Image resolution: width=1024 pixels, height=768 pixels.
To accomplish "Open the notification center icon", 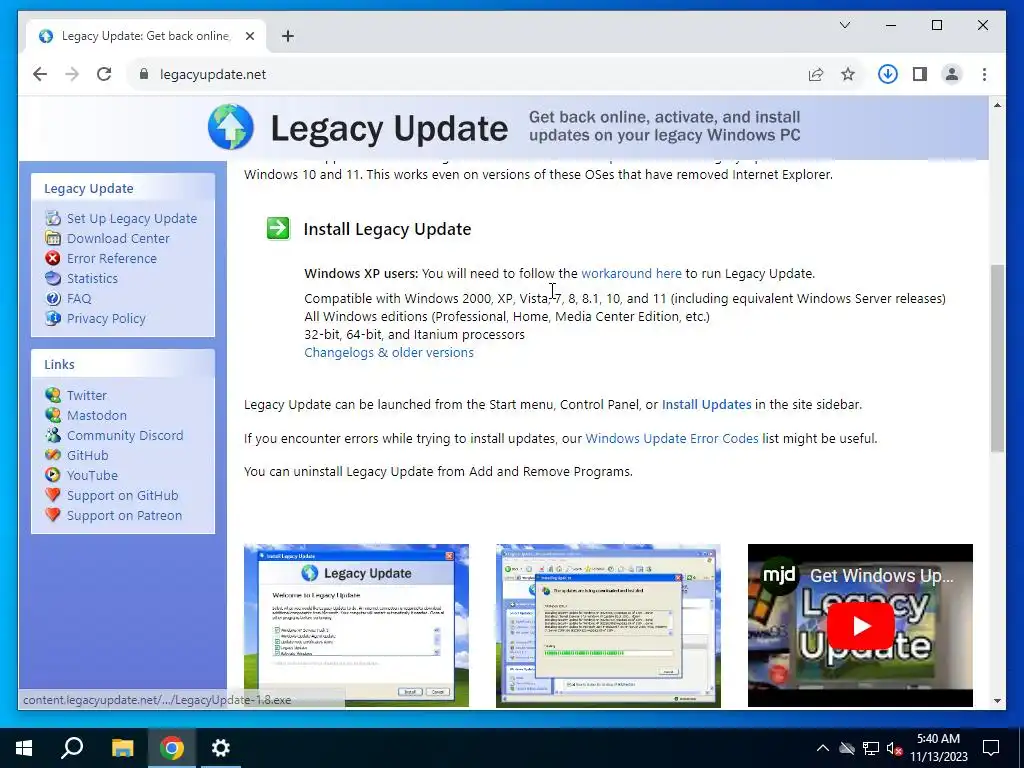I will (991, 748).
